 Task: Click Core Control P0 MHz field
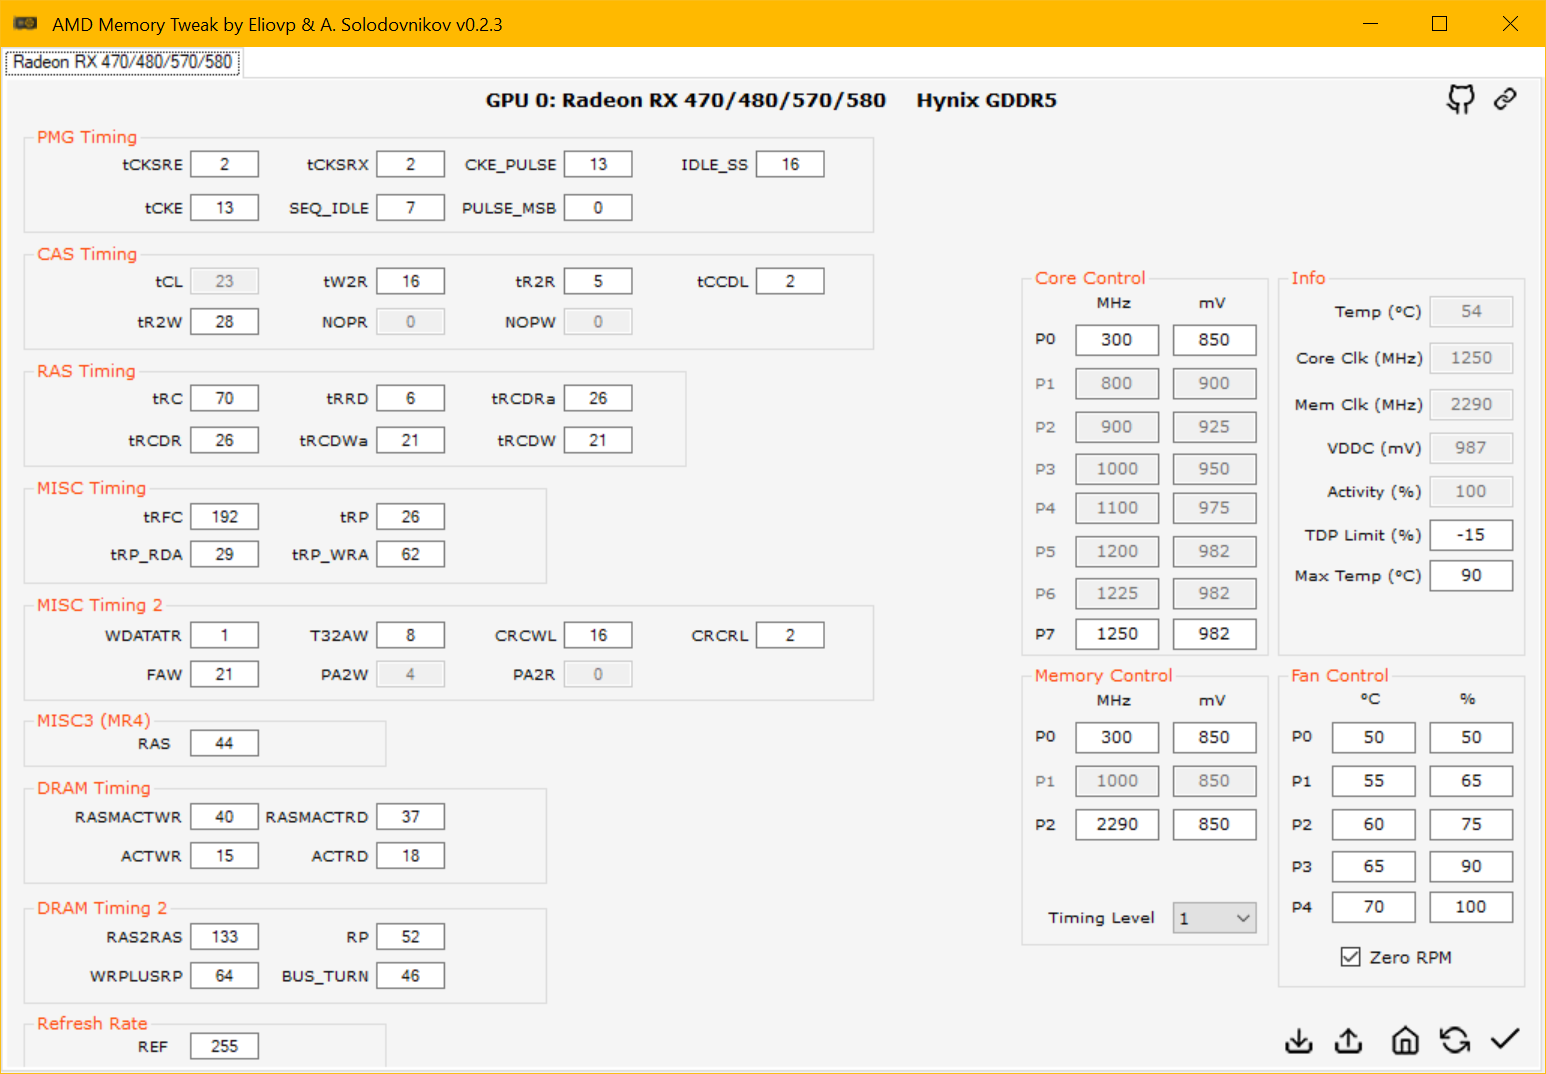coord(1117,340)
